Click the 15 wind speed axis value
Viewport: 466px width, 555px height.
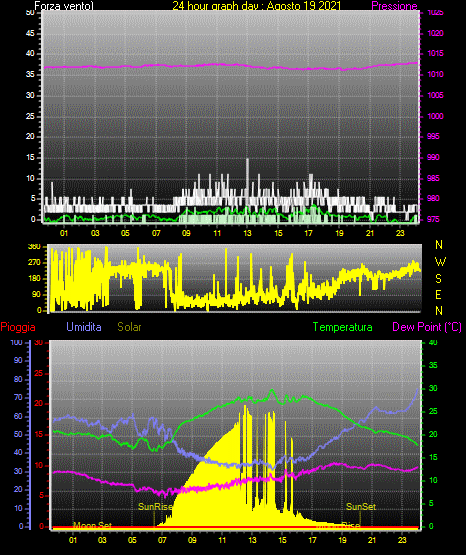pyautogui.click(x=30, y=158)
